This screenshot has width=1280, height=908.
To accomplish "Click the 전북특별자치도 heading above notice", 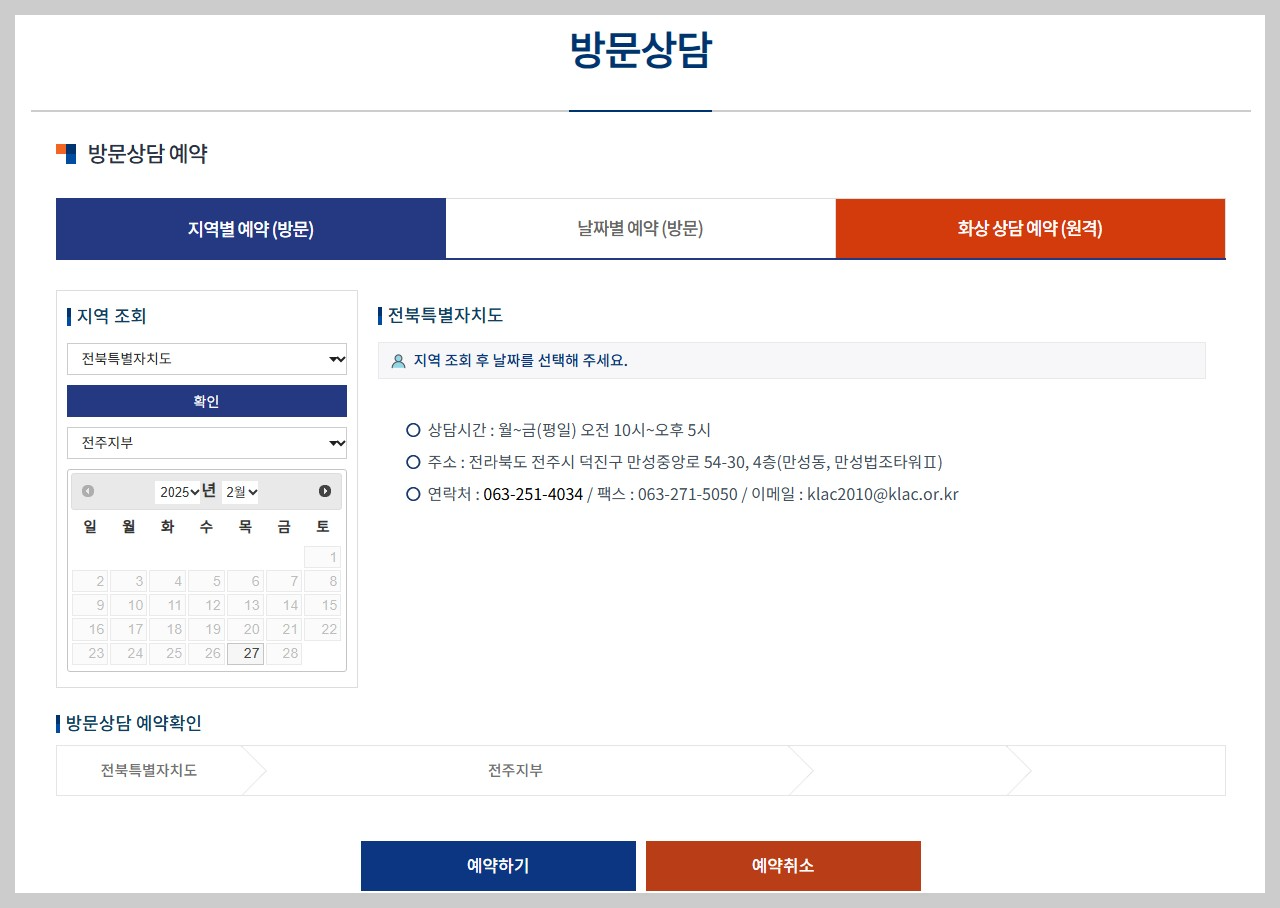I will 445,316.
